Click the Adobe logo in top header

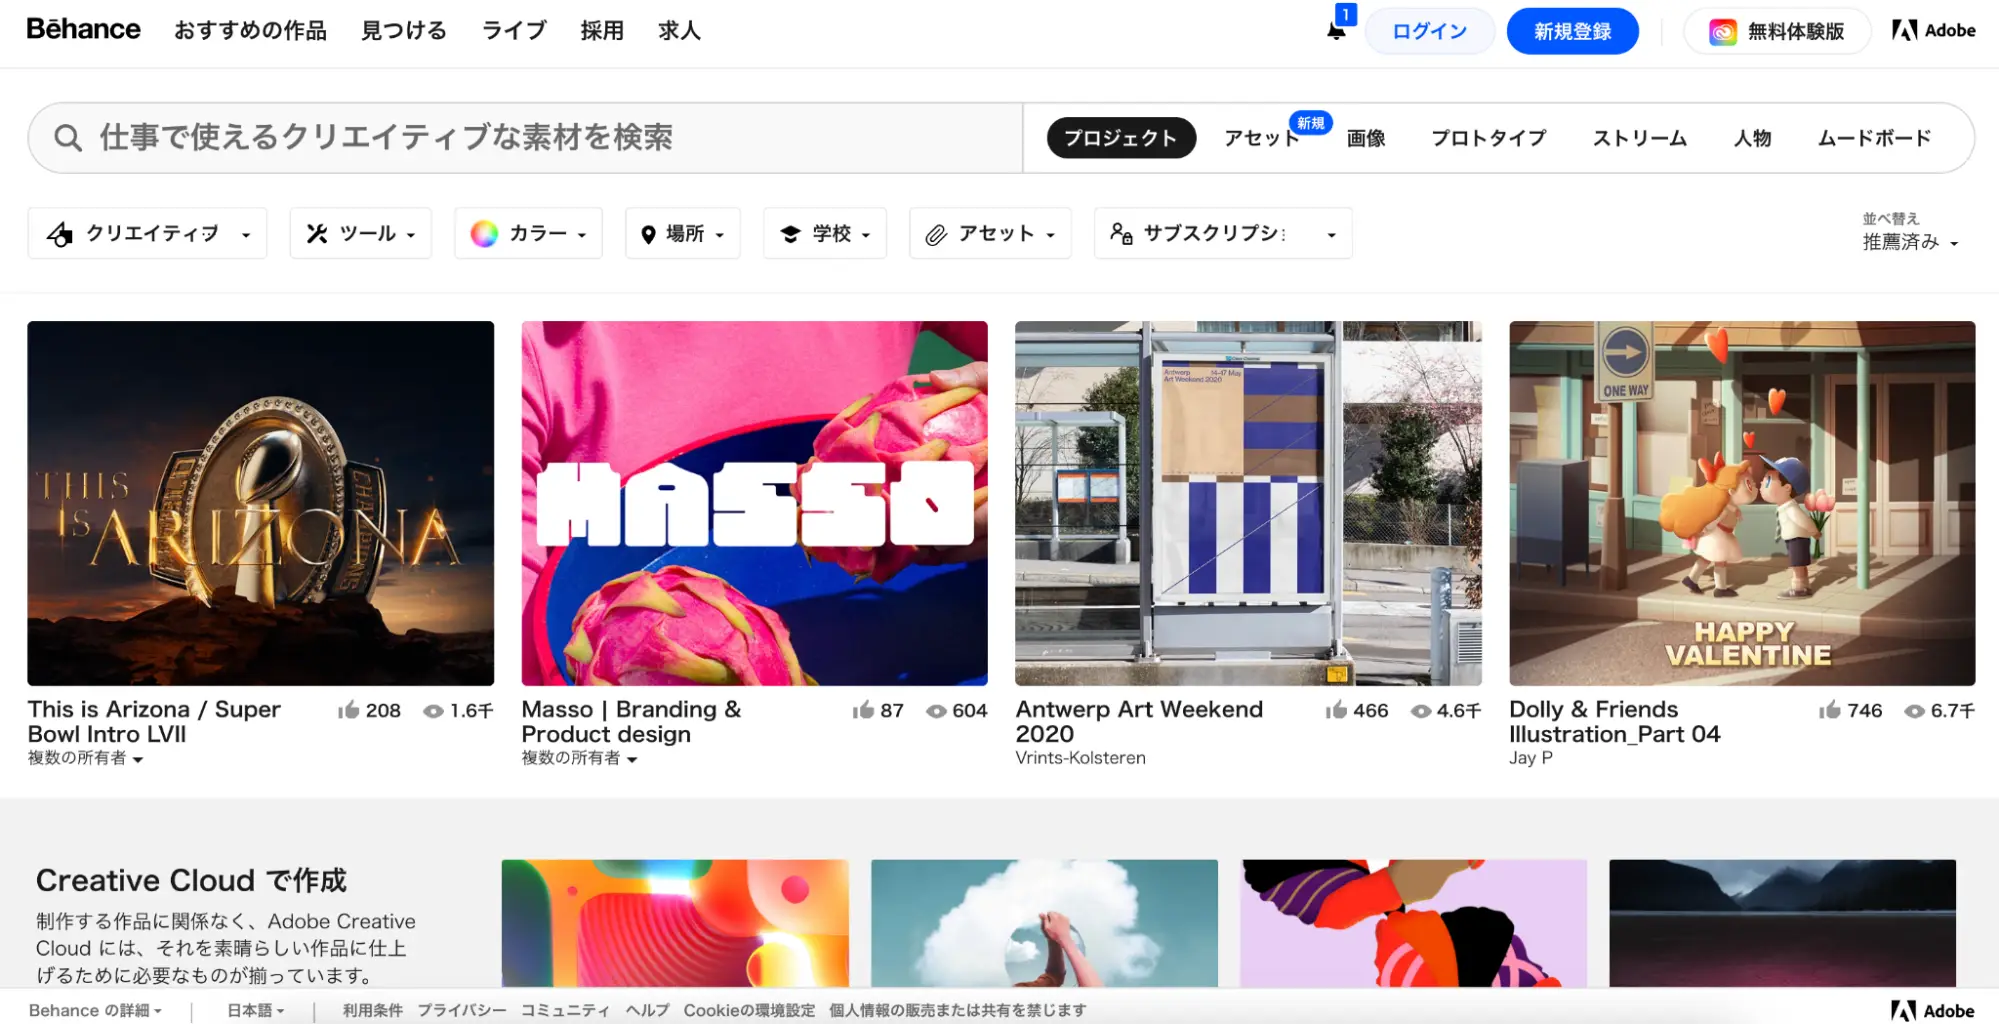[1933, 30]
